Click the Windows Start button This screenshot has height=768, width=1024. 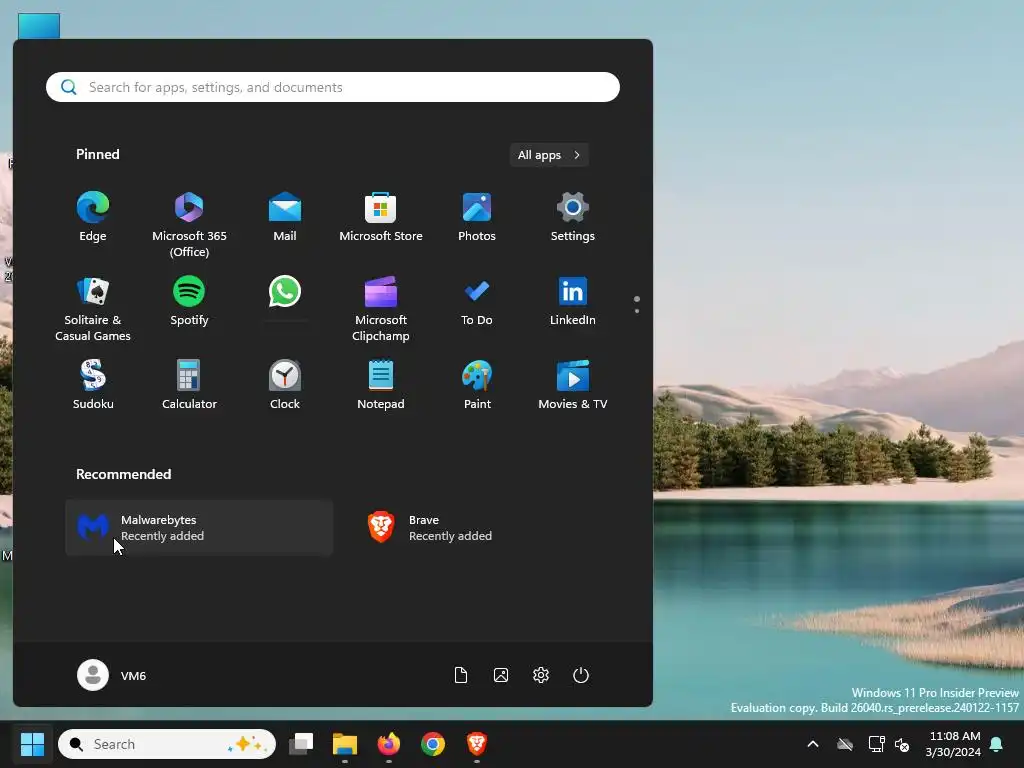[x=32, y=744]
